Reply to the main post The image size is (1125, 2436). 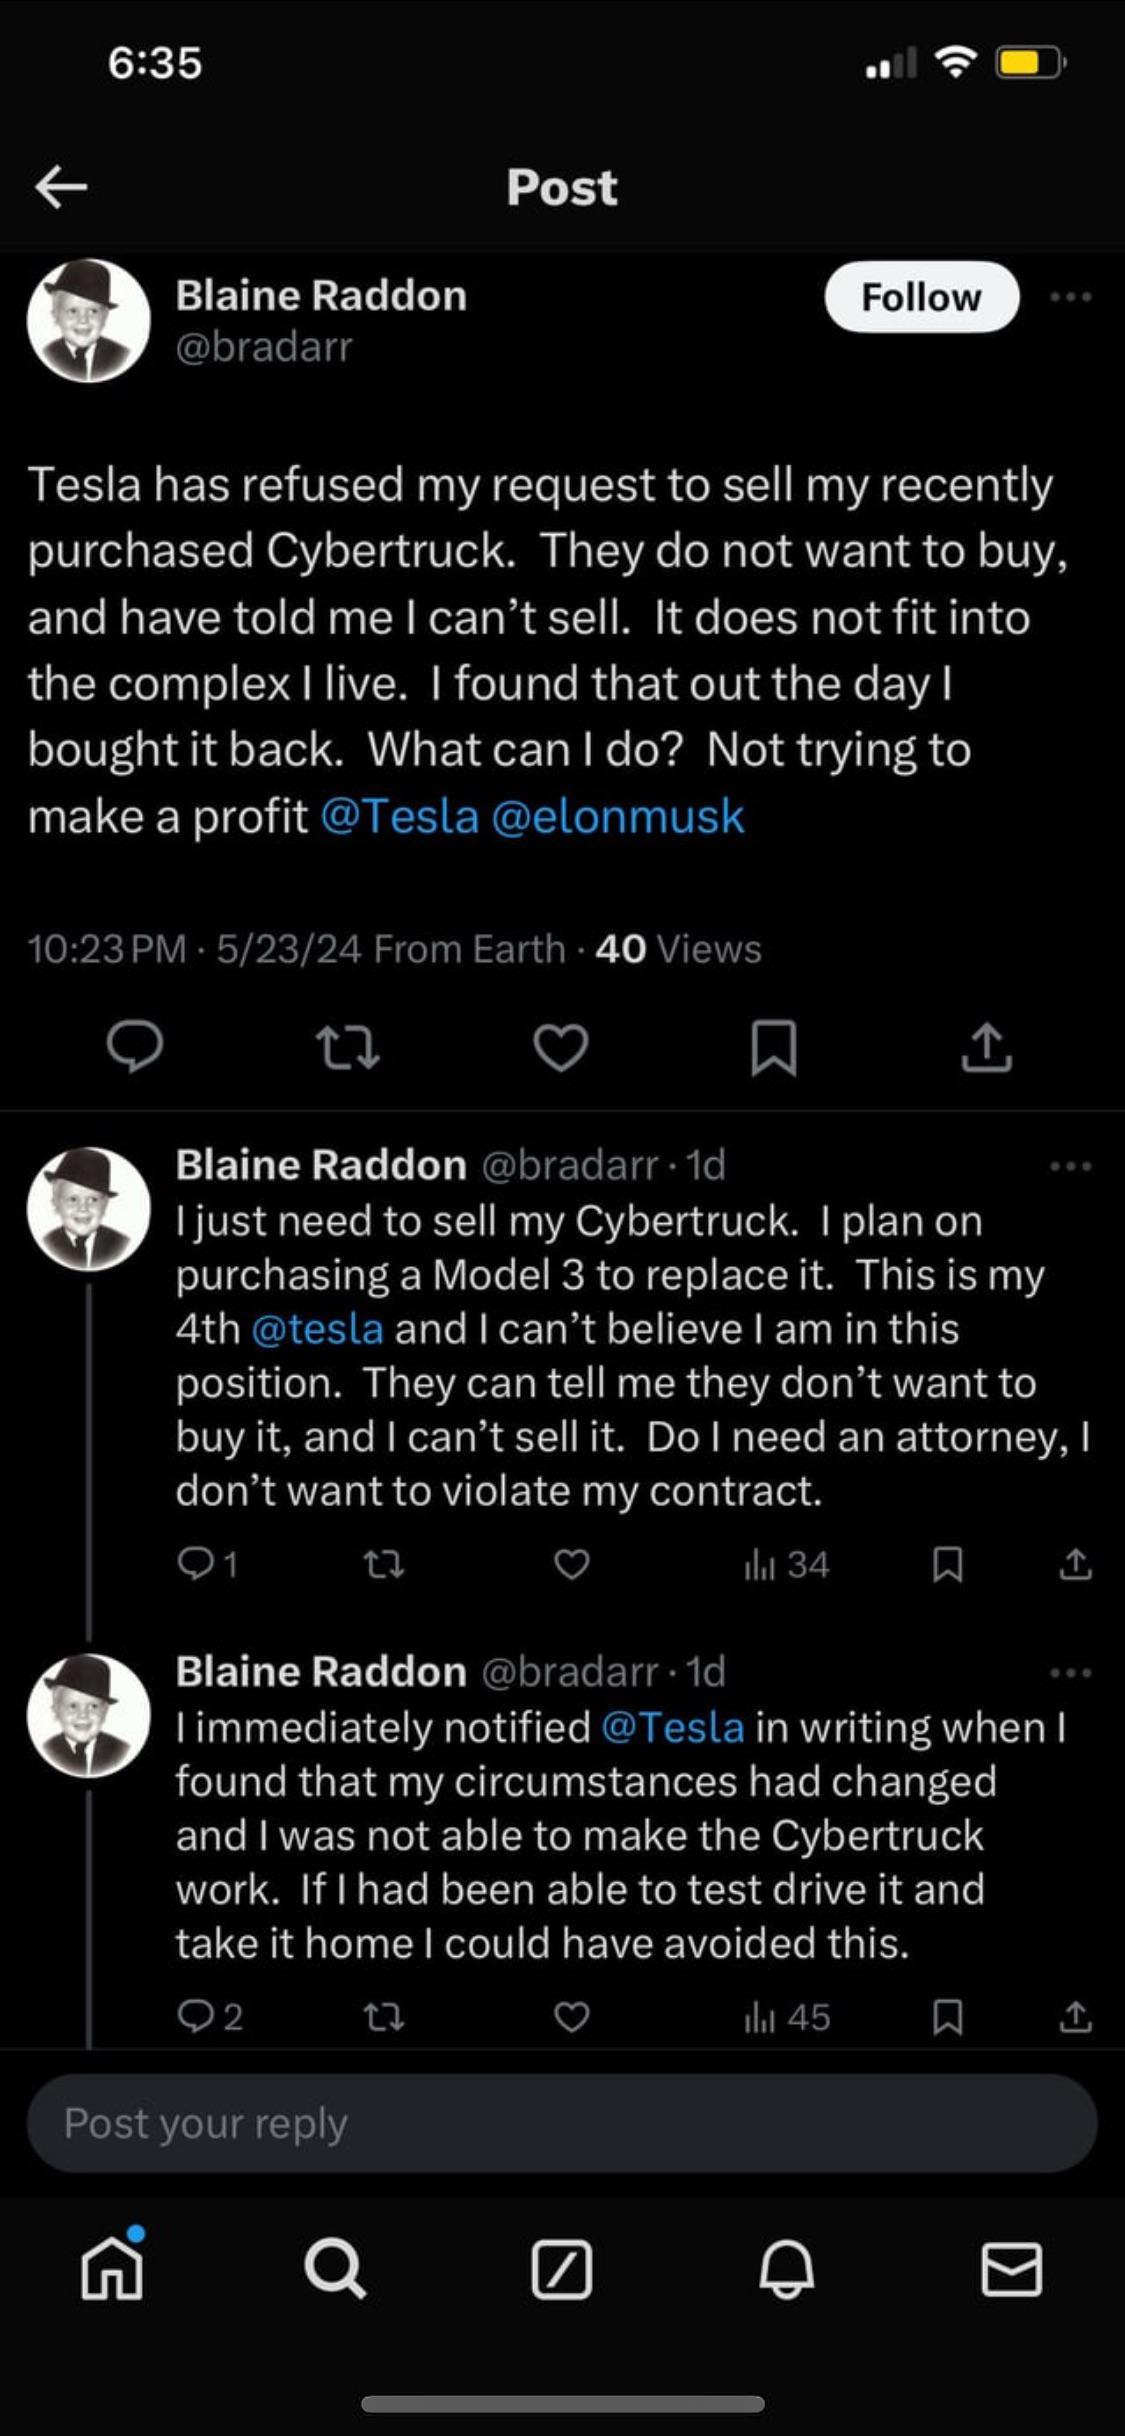tap(135, 1048)
